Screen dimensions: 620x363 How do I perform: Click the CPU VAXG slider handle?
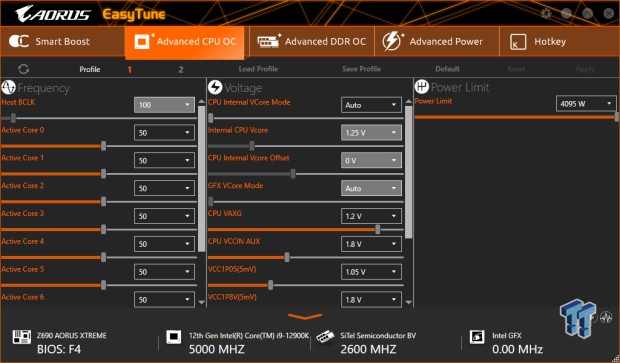click(378, 229)
